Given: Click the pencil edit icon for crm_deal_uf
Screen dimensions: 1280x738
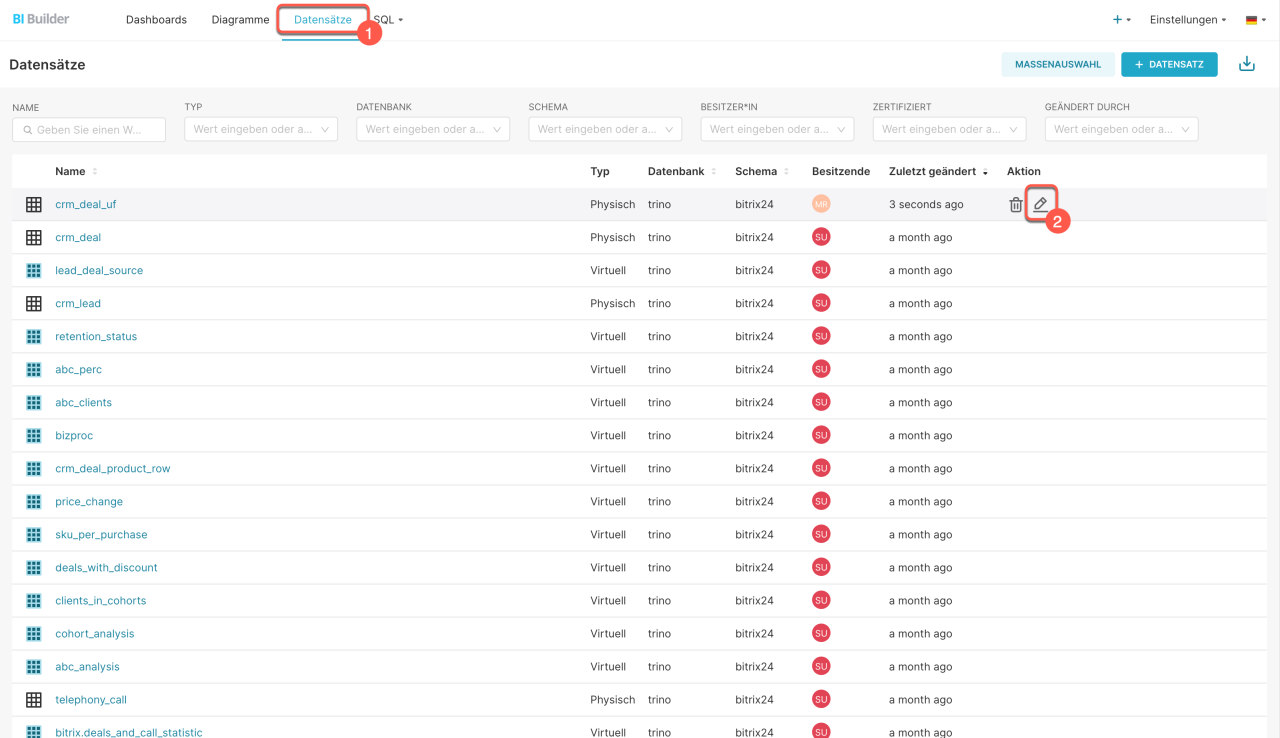Looking at the screenshot, I should (1040, 204).
